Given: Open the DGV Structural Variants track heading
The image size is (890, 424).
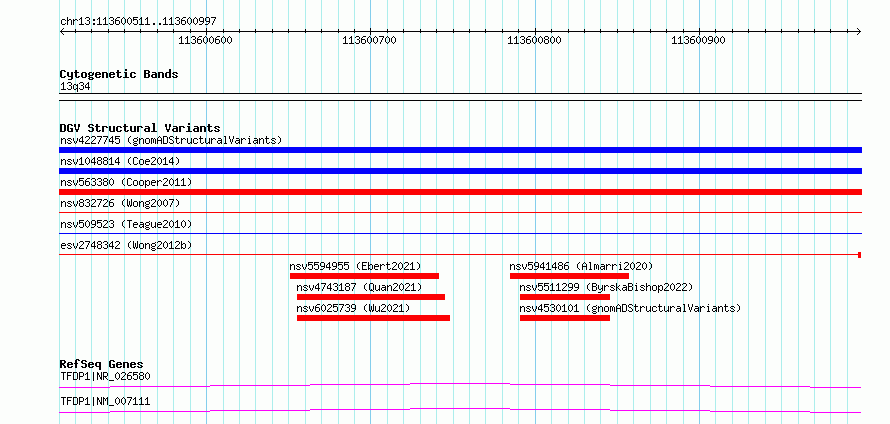Looking at the screenshot, I should [140, 128].
